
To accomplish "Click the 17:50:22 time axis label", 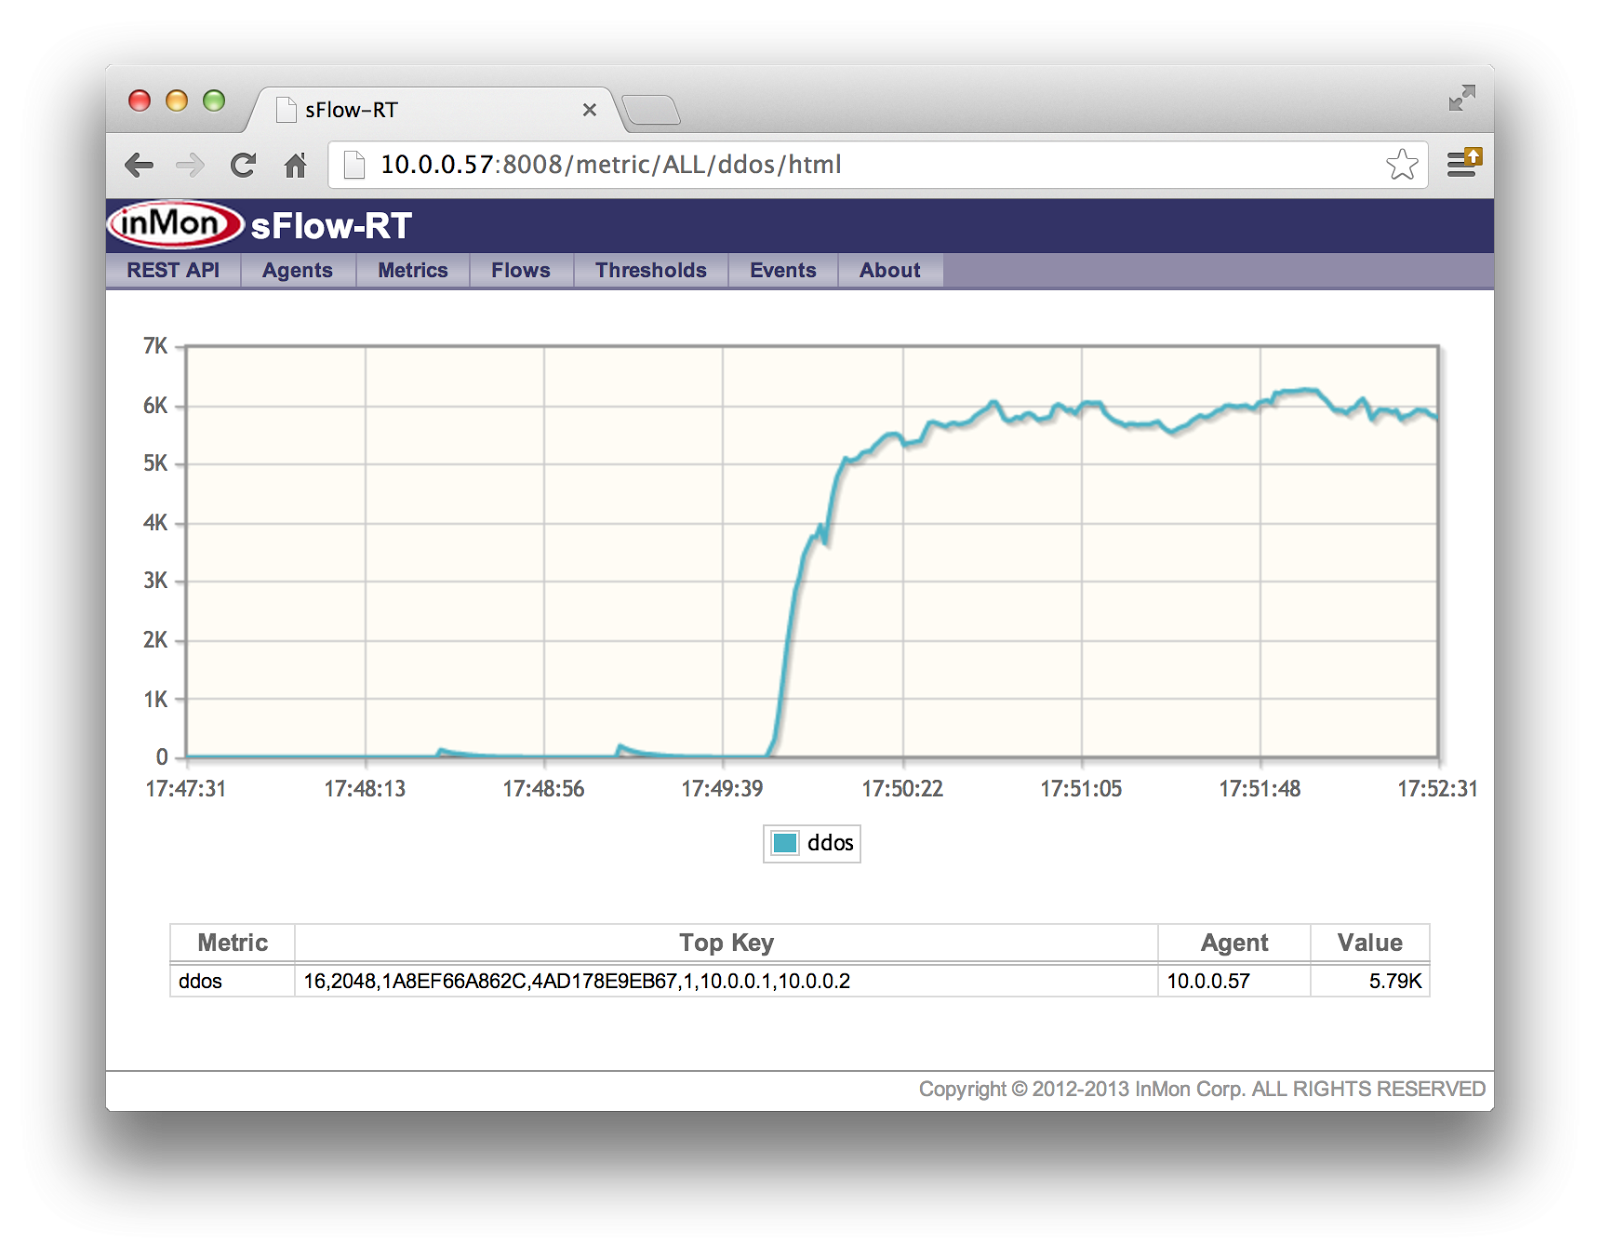I will click(902, 789).
